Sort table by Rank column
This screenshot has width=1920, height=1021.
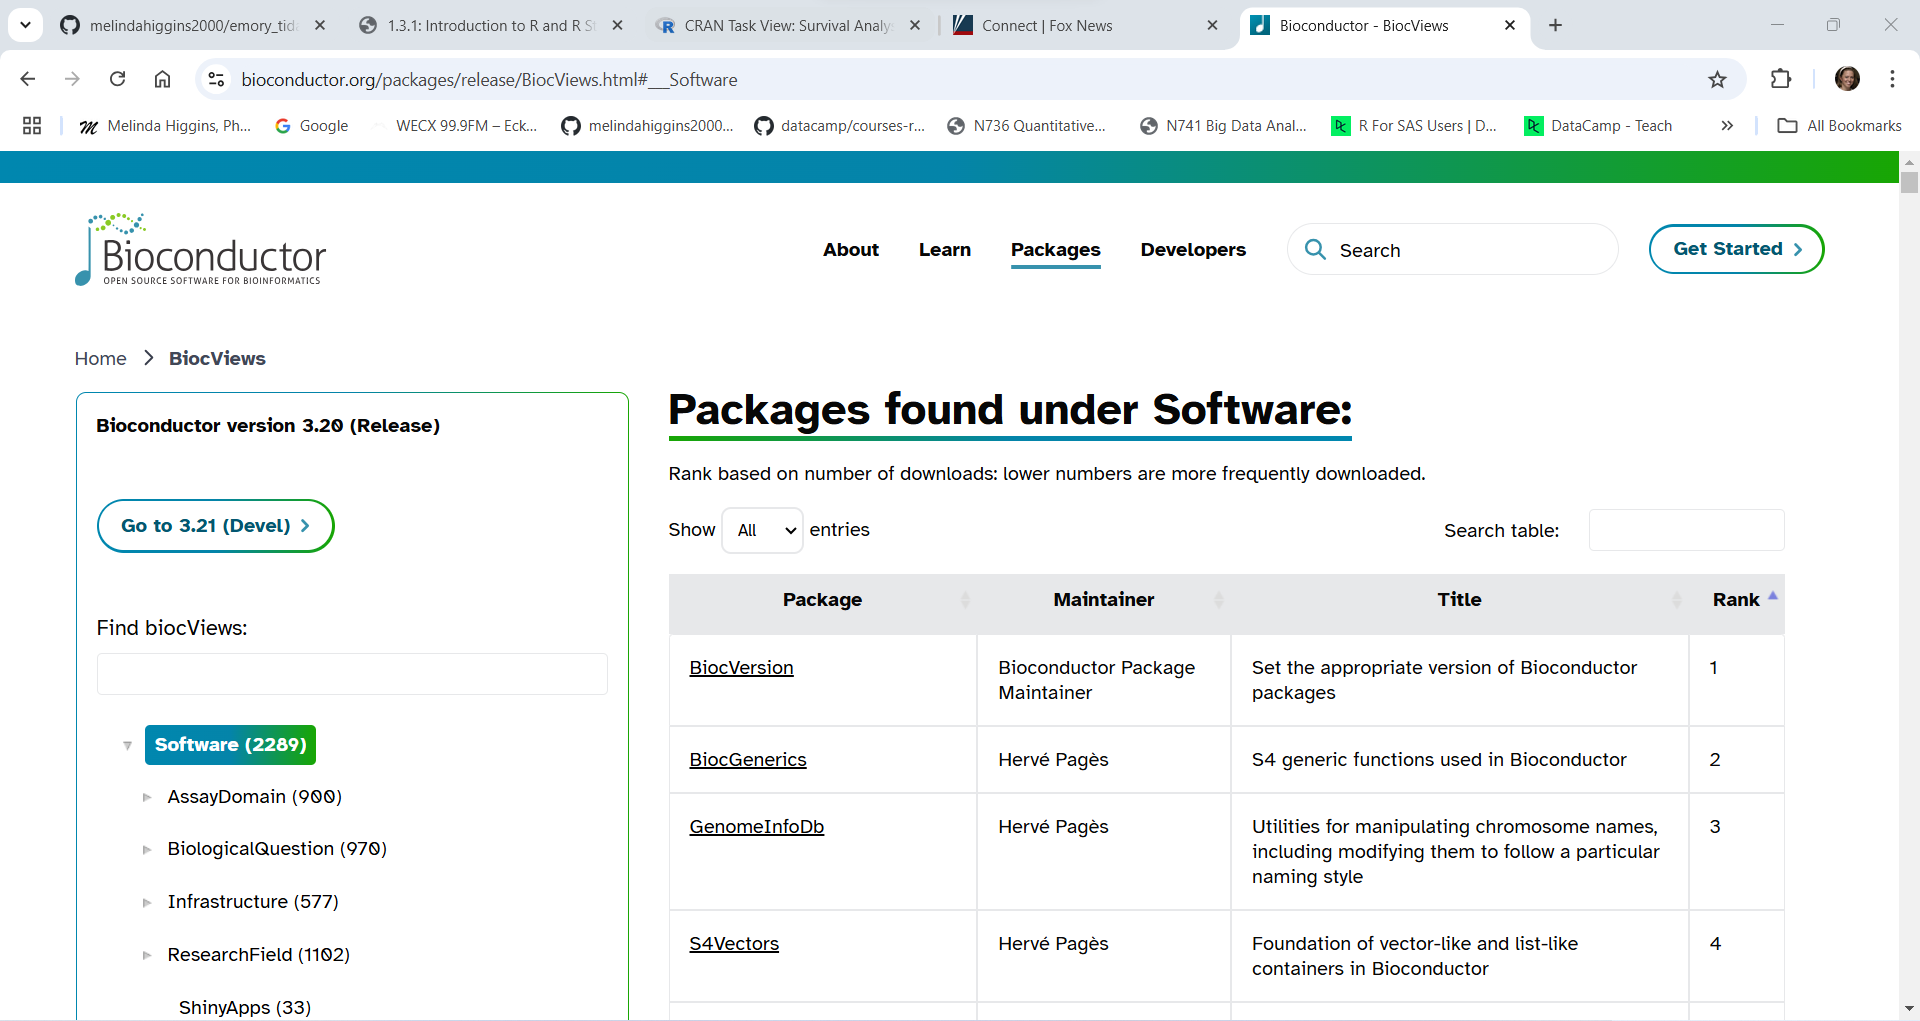click(1736, 600)
